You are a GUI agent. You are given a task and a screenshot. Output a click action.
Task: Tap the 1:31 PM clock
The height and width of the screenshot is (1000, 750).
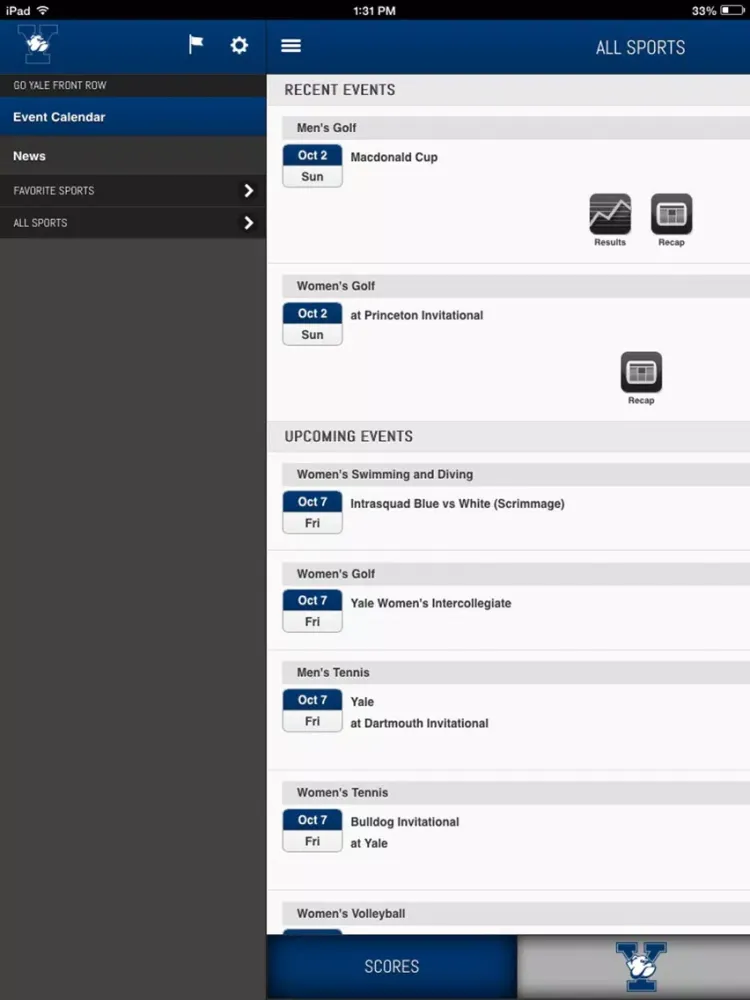tap(374, 11)
